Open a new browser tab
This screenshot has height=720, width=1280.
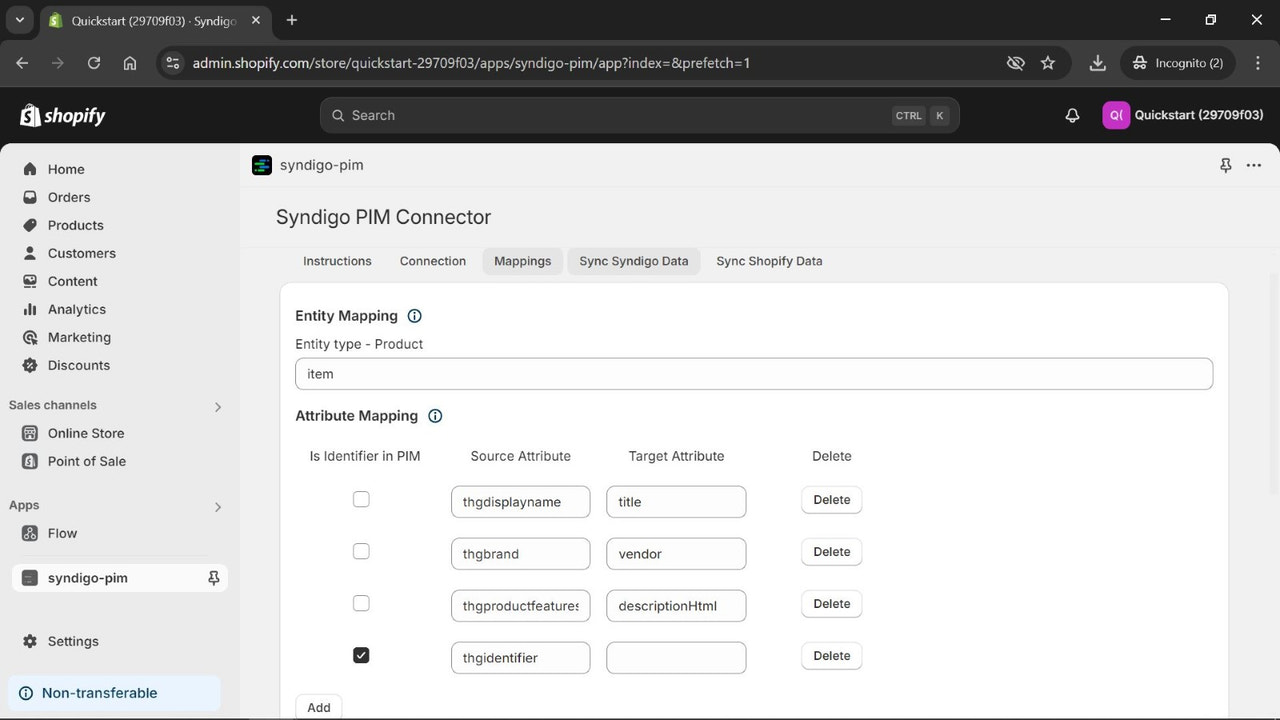click(x=292, y=20)
